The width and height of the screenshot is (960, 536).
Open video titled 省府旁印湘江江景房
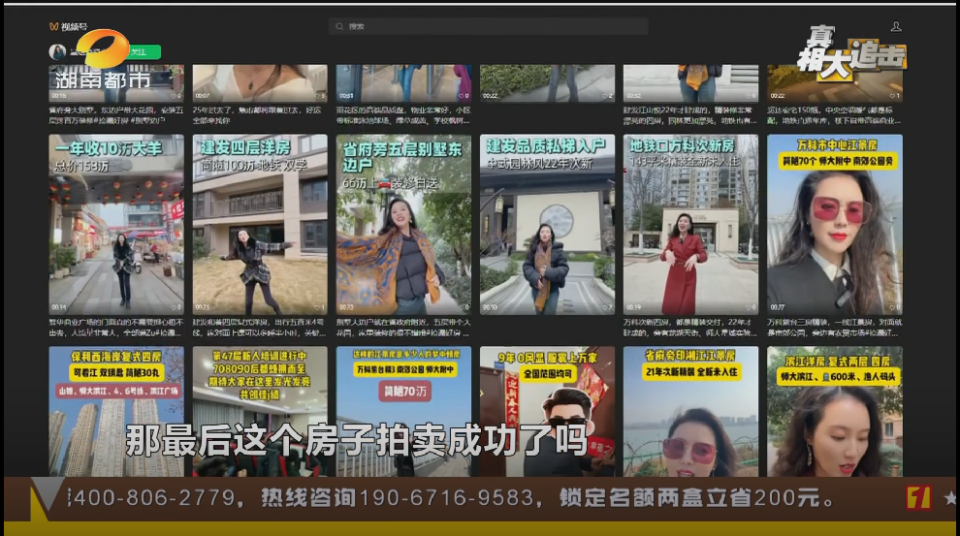click(691, 412)
